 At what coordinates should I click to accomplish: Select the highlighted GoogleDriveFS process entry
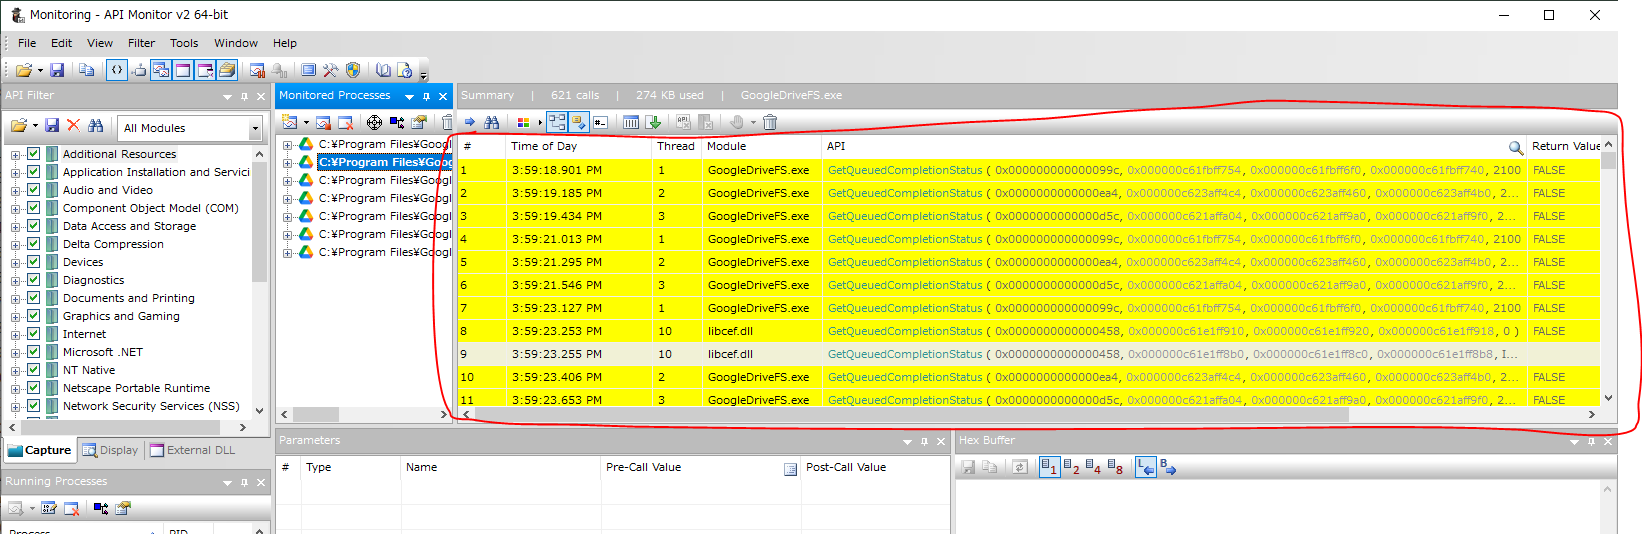coord(385,162)
